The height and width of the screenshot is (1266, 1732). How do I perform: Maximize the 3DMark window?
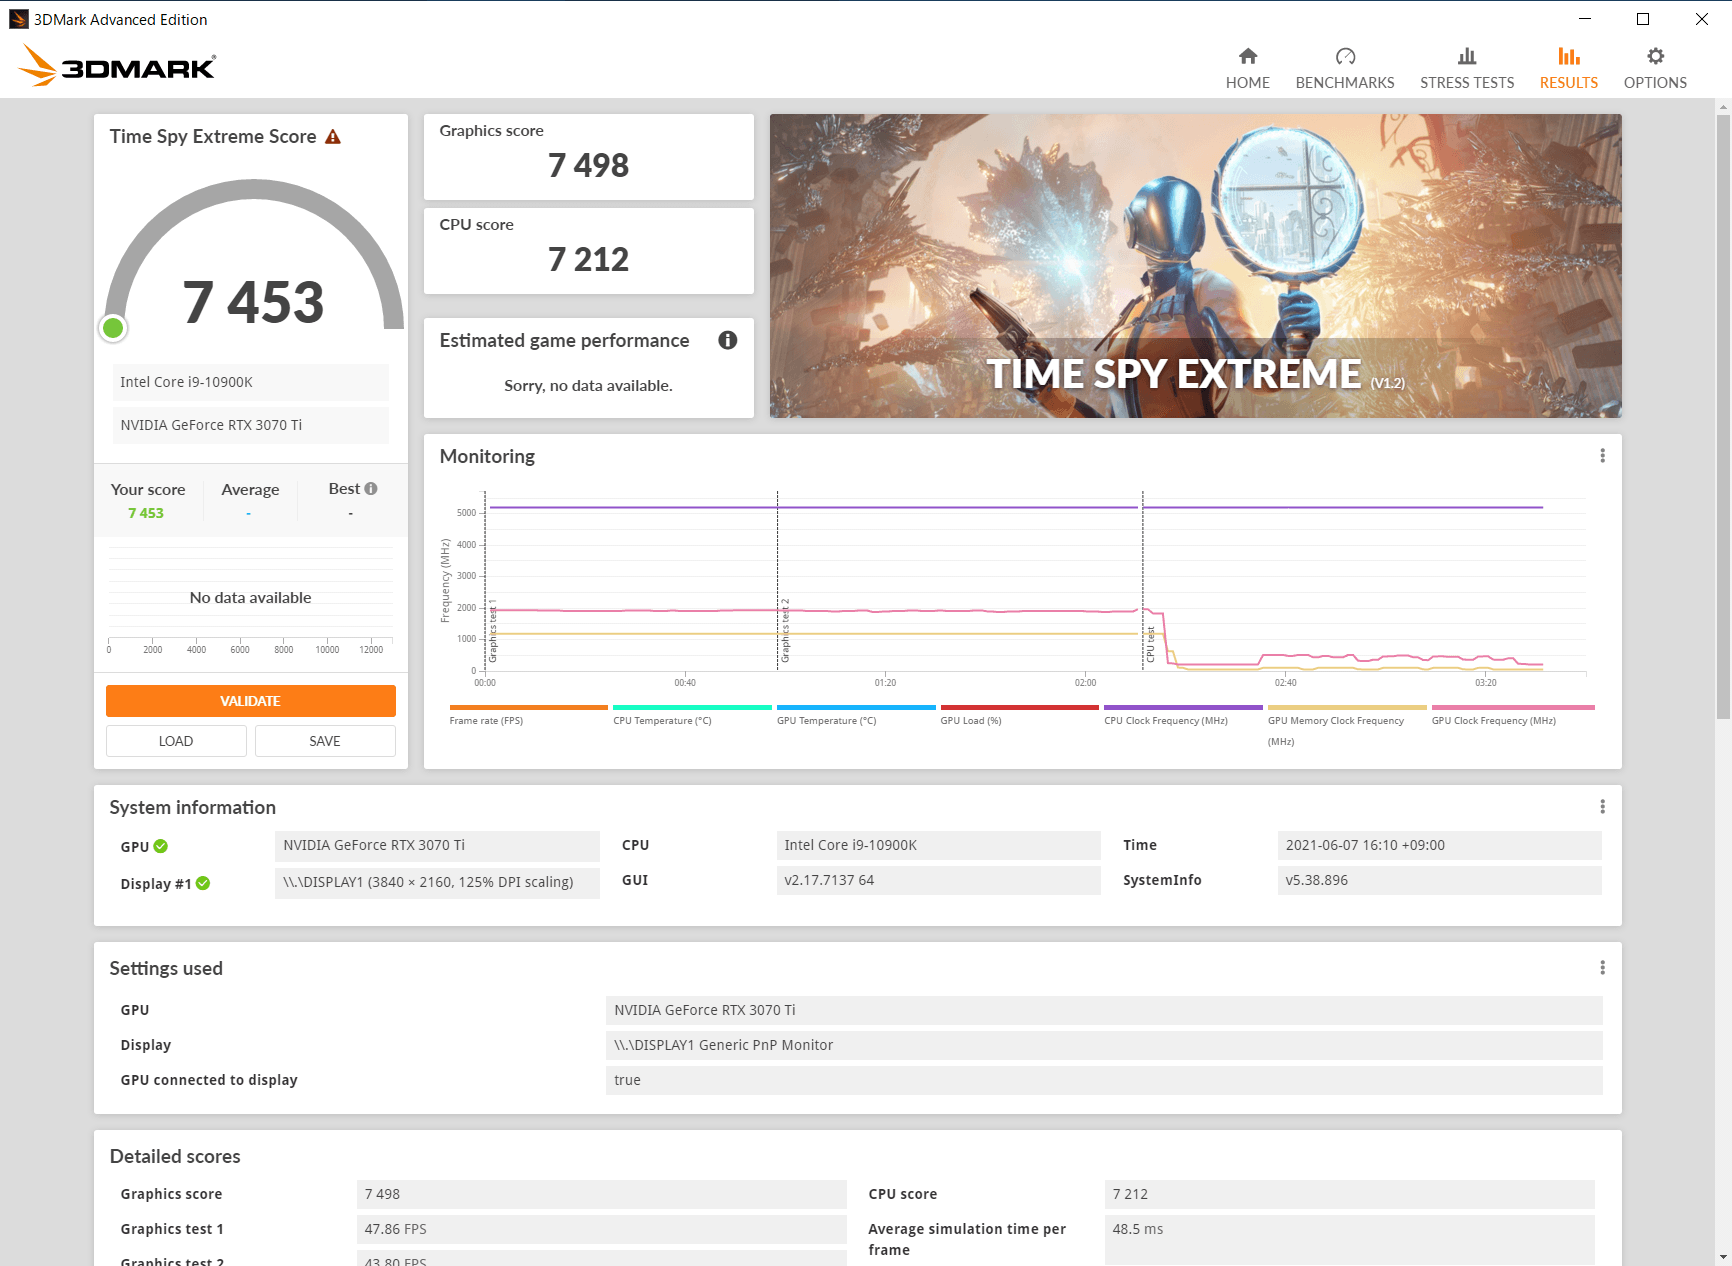pyautogui.click(x=1643, y=19)
